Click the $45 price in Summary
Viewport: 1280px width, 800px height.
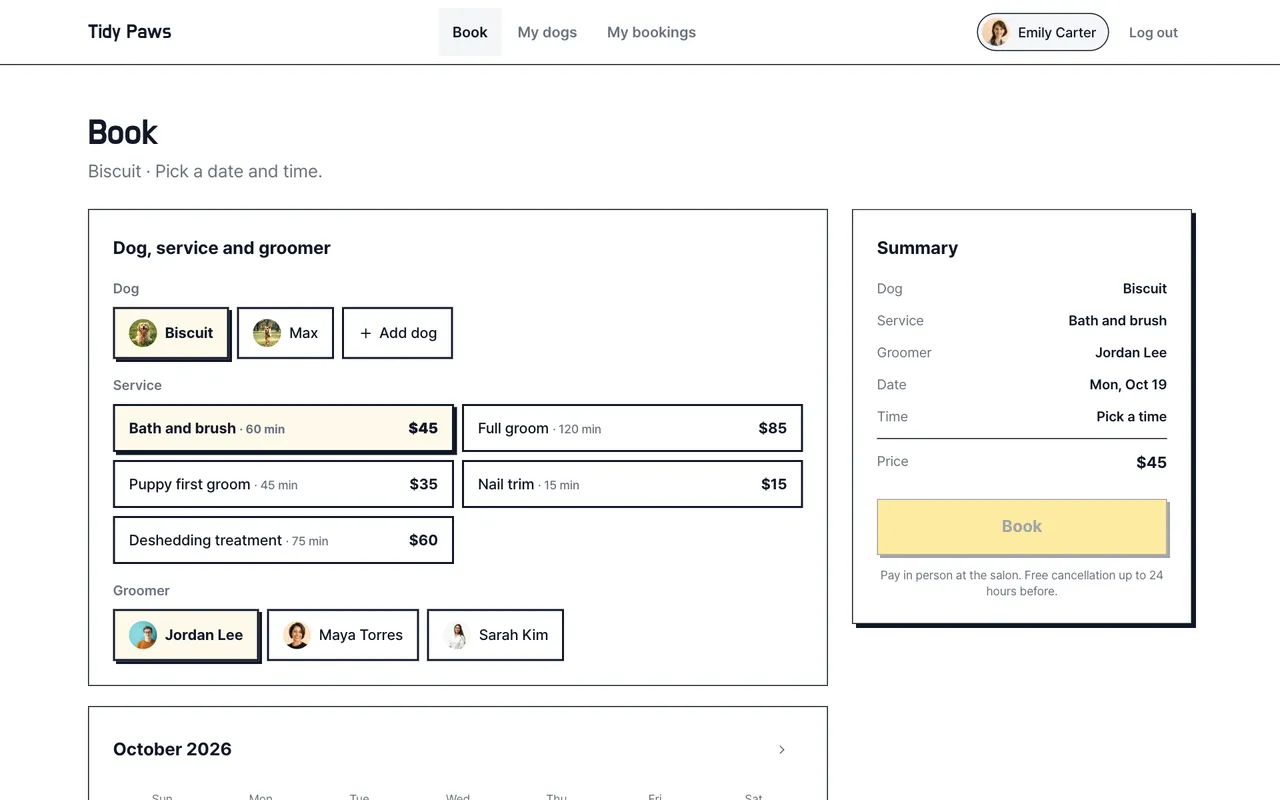pos(1151,462)
